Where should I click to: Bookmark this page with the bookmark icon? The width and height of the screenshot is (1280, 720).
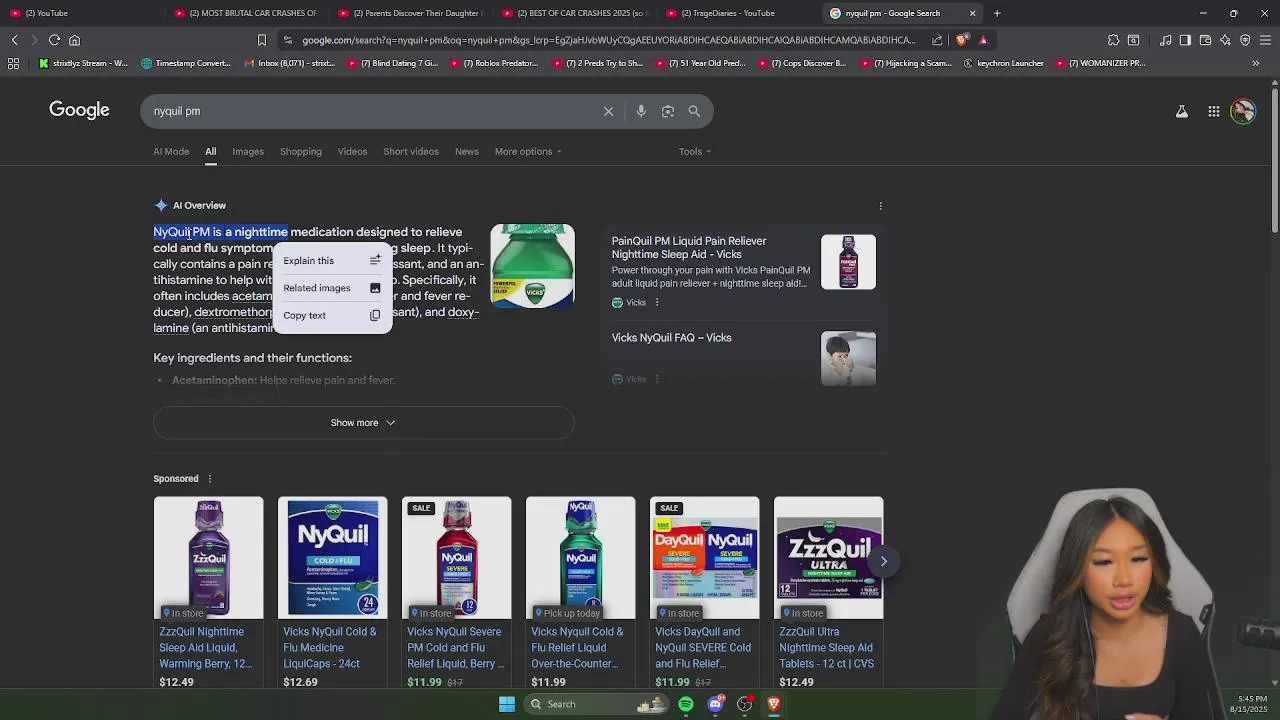click(x=262, y=40)
